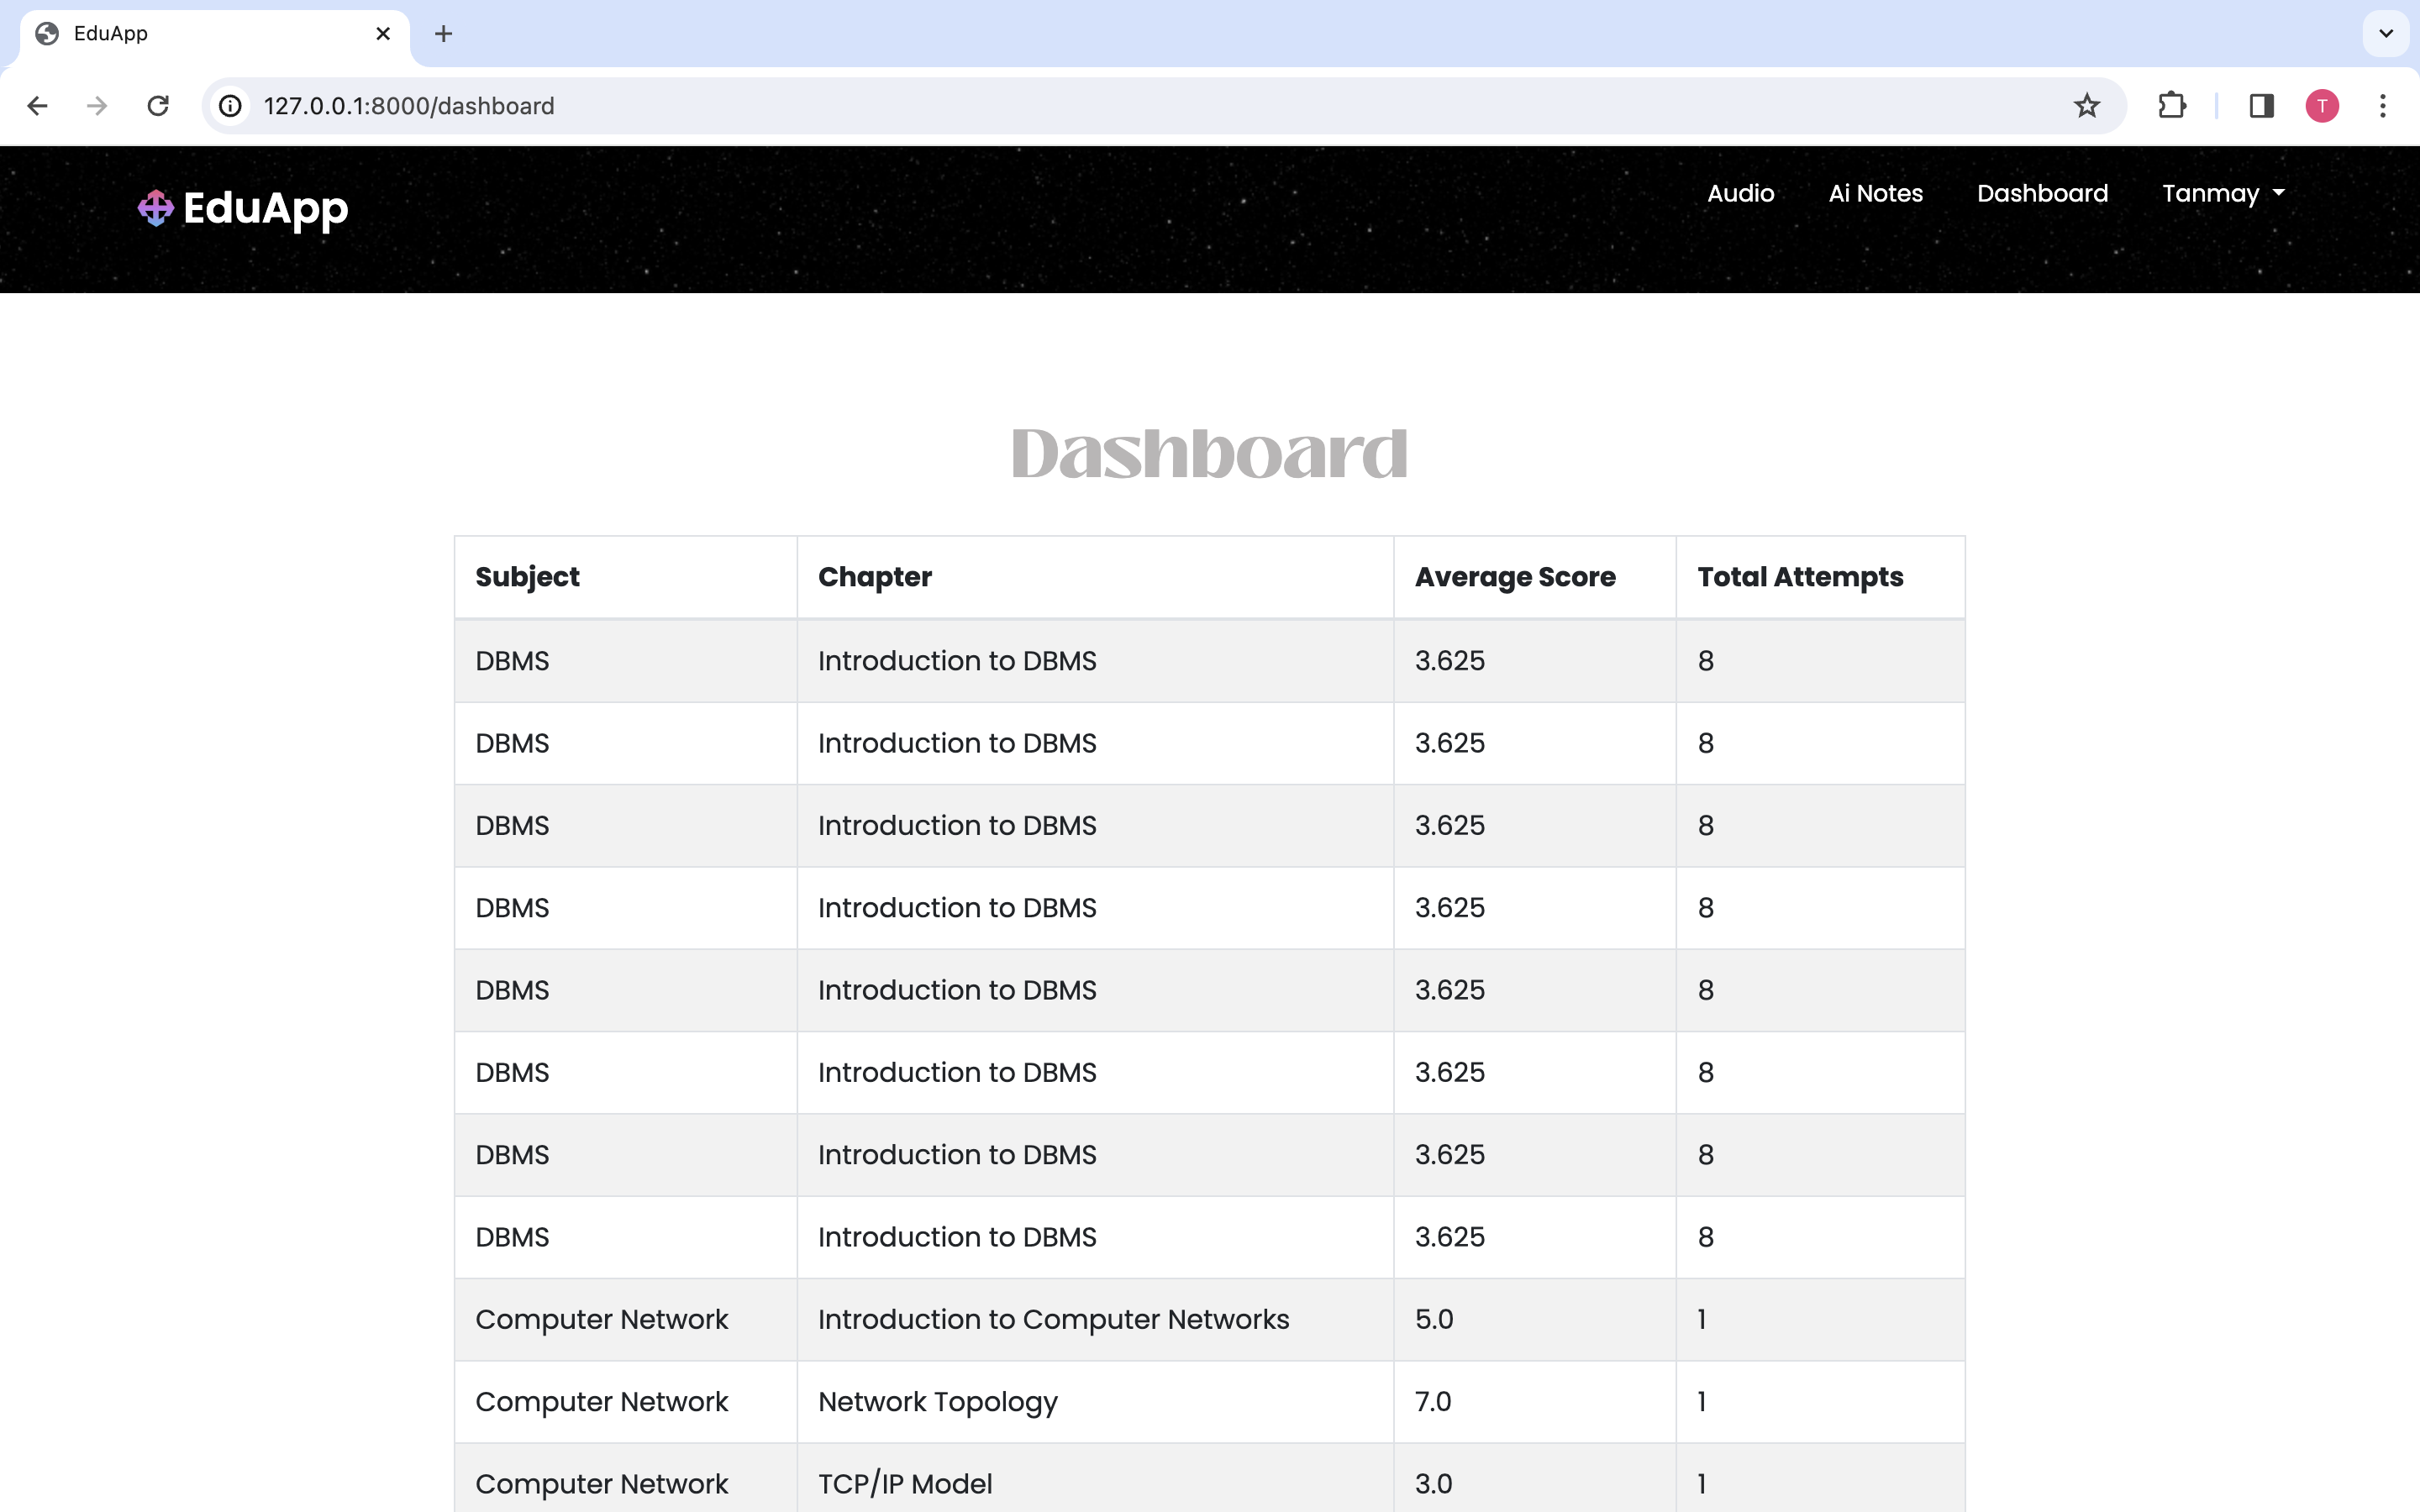This screenshot has height=1512, width=2420.
Task: Open the Audio nav link
Action: (x=1740, y=193)
